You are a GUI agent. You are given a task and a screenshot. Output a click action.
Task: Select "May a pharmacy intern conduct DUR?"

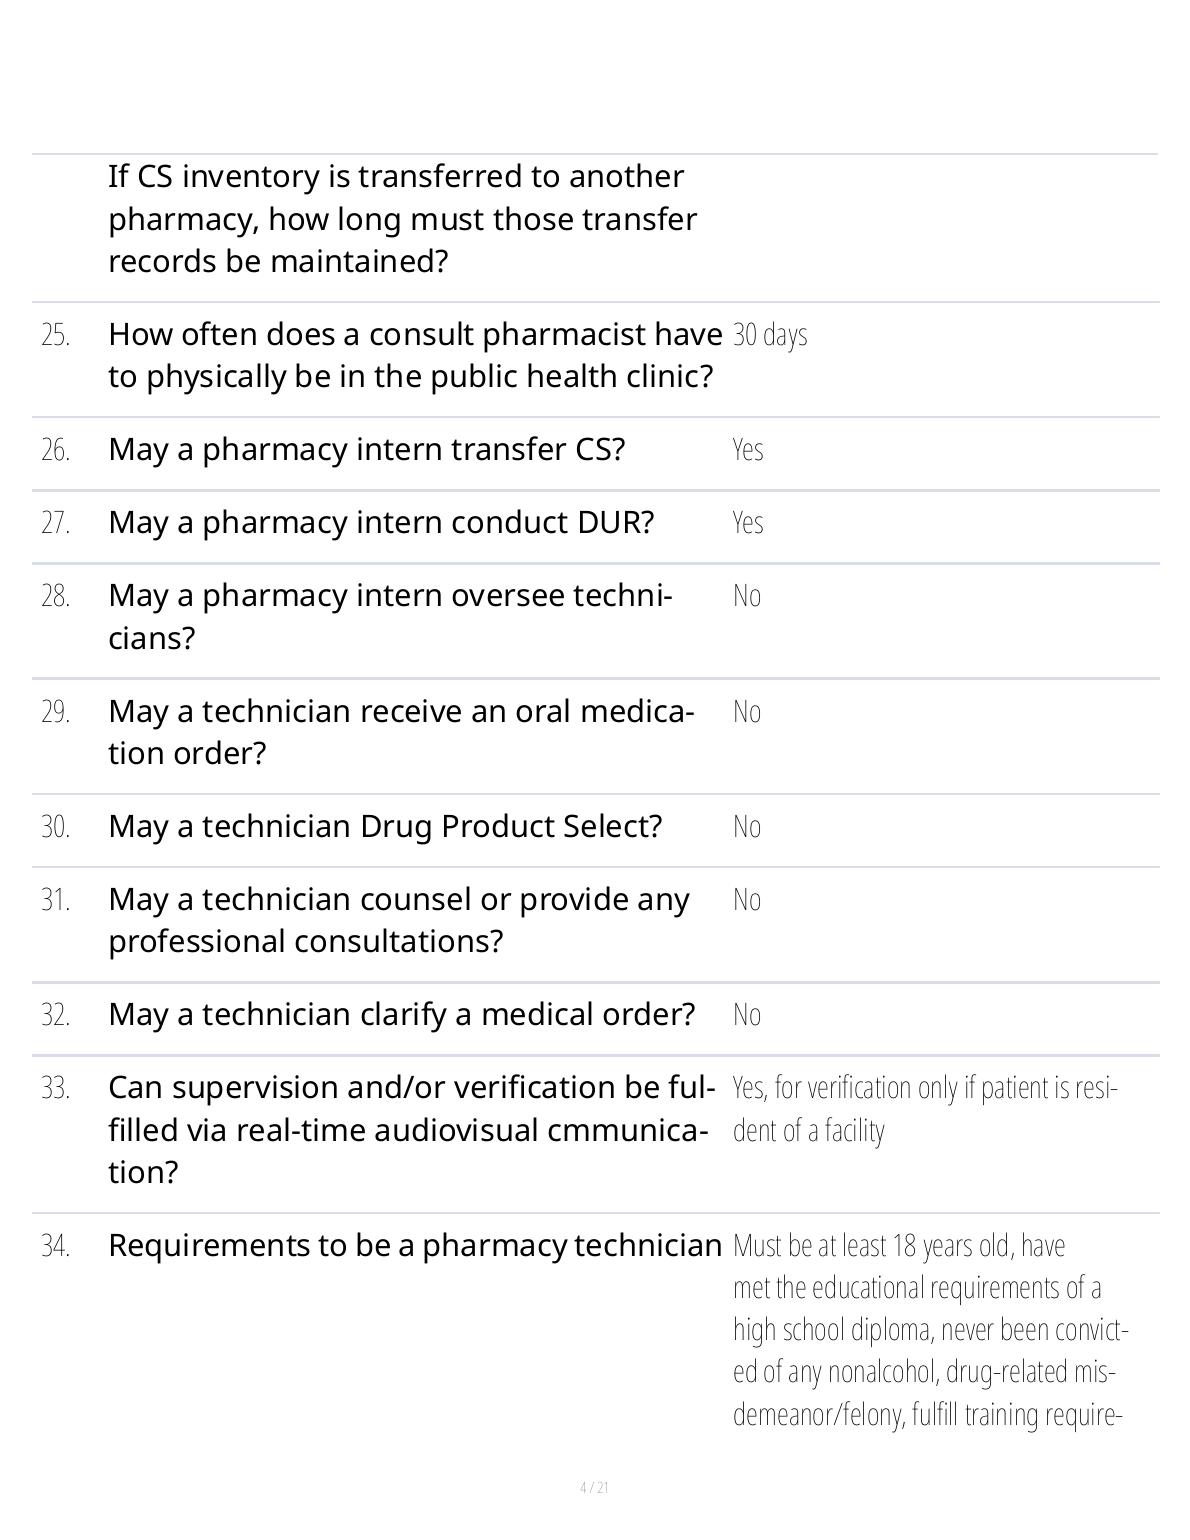pos(381,523)
